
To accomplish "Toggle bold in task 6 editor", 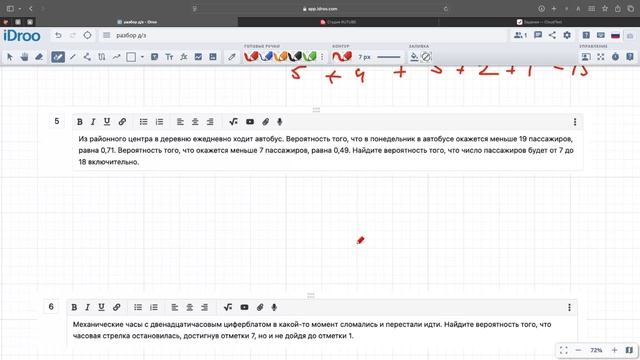I will tap(74, 307).
